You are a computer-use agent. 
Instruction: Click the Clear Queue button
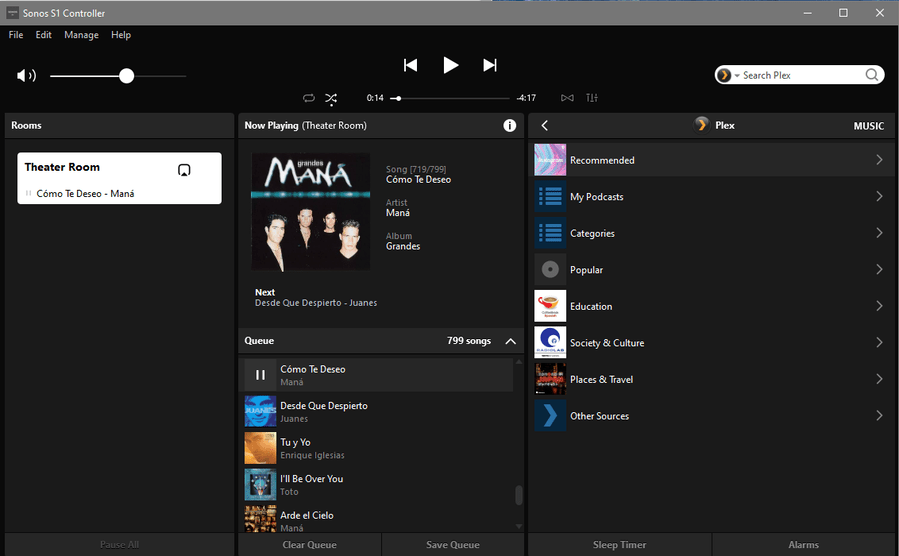[x=310, y=545]
